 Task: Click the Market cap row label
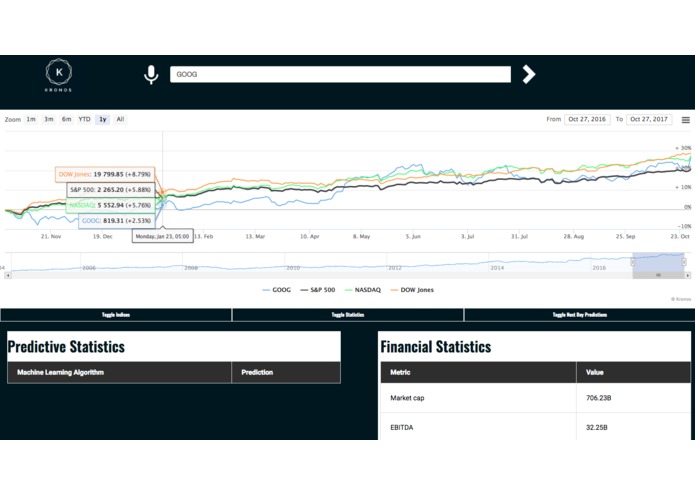[x=407, y=398]
